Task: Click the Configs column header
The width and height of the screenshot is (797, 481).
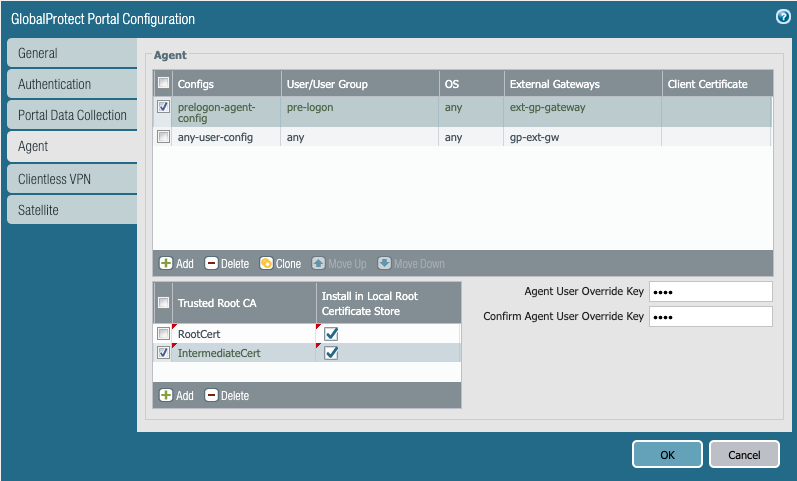Action: click(x=227, y=84)
